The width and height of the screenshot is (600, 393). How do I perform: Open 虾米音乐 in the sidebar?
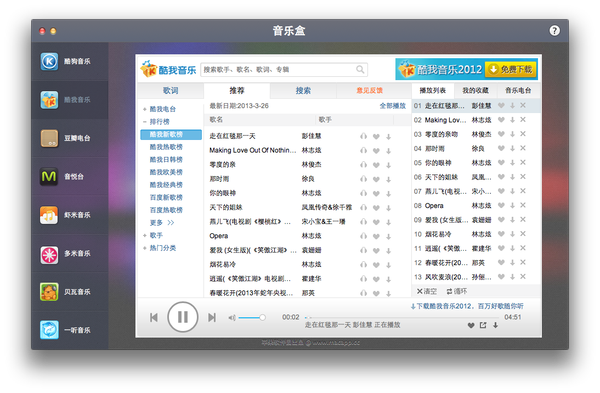tap(70, 215)
